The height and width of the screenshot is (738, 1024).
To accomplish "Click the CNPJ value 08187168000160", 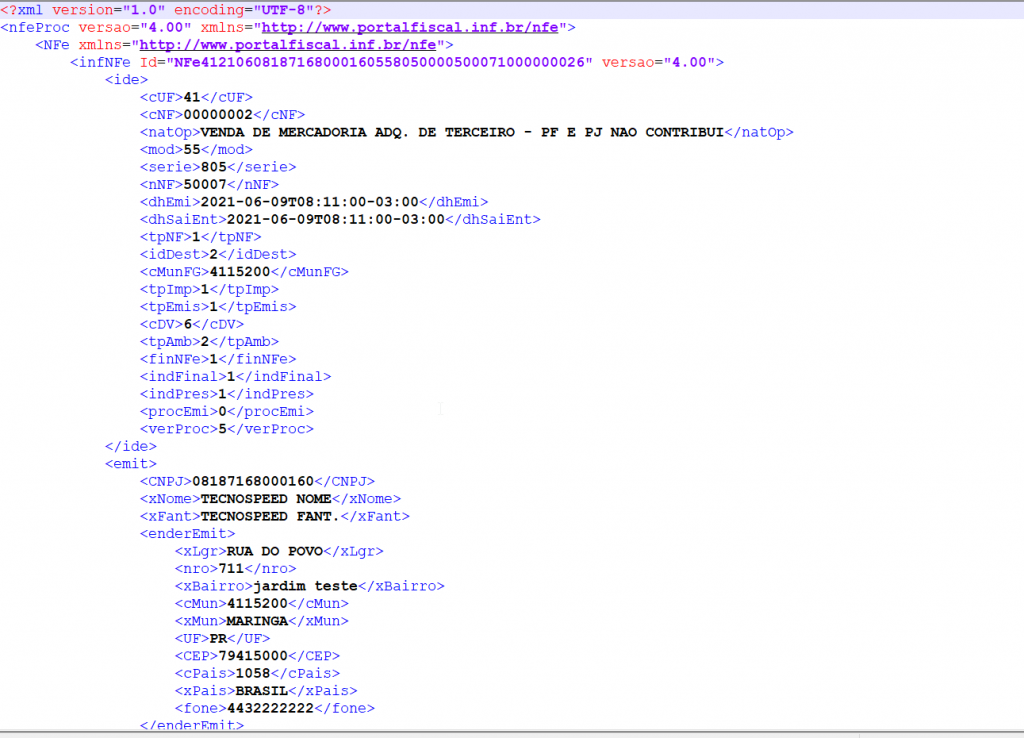I will 253,482.
